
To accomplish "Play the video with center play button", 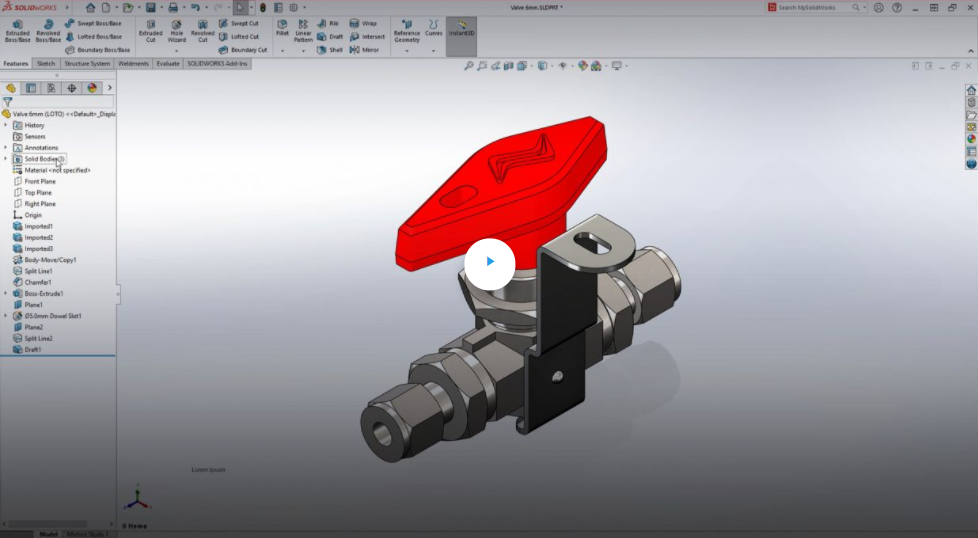I will [x=489, y=262].
